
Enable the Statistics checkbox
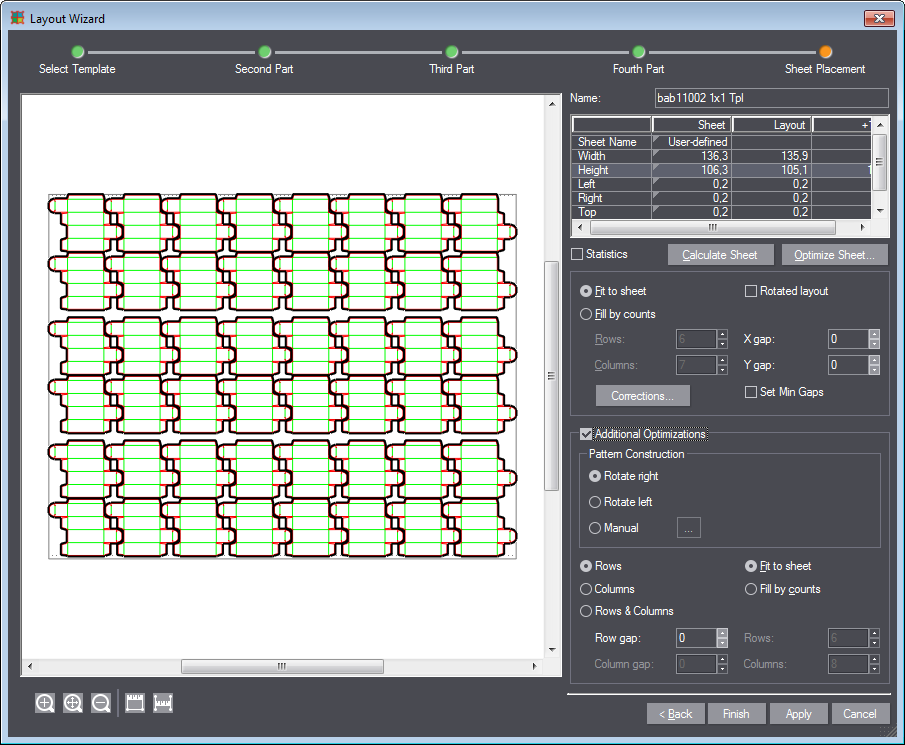(x=577, y=254)
